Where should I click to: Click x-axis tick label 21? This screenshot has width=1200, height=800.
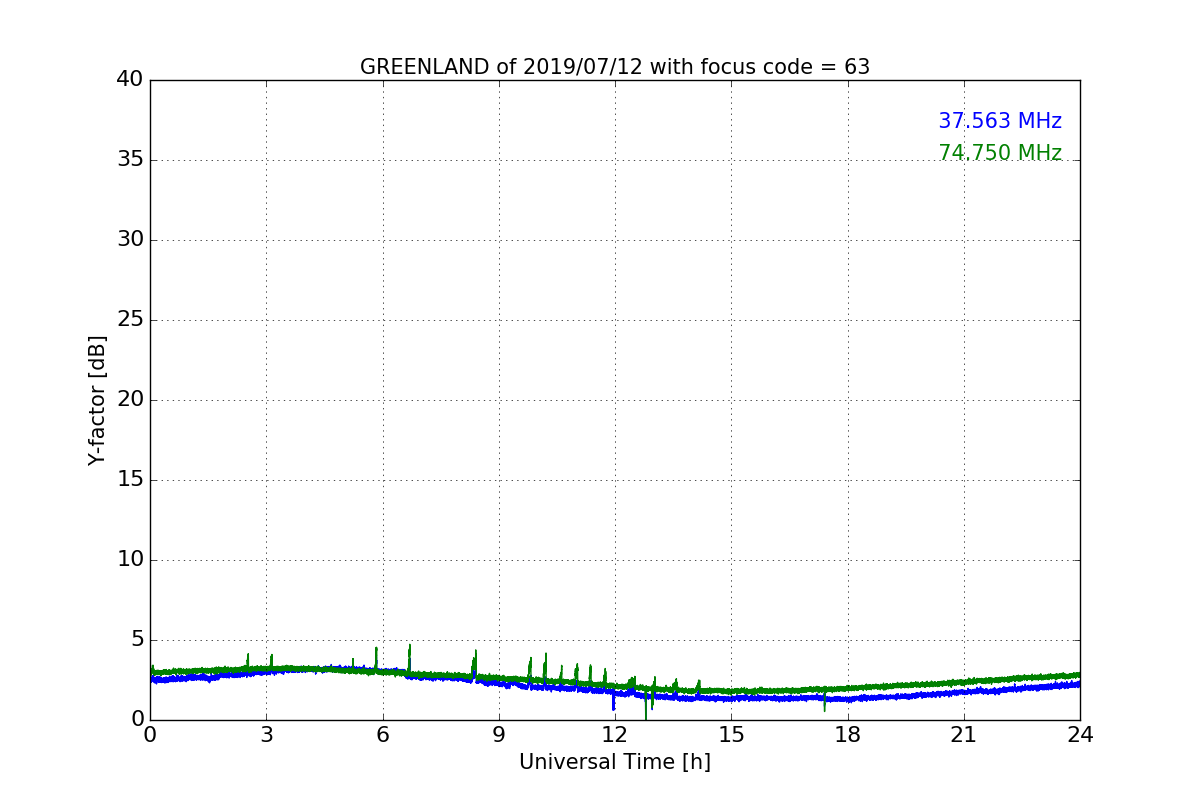(x=964, y=735)
